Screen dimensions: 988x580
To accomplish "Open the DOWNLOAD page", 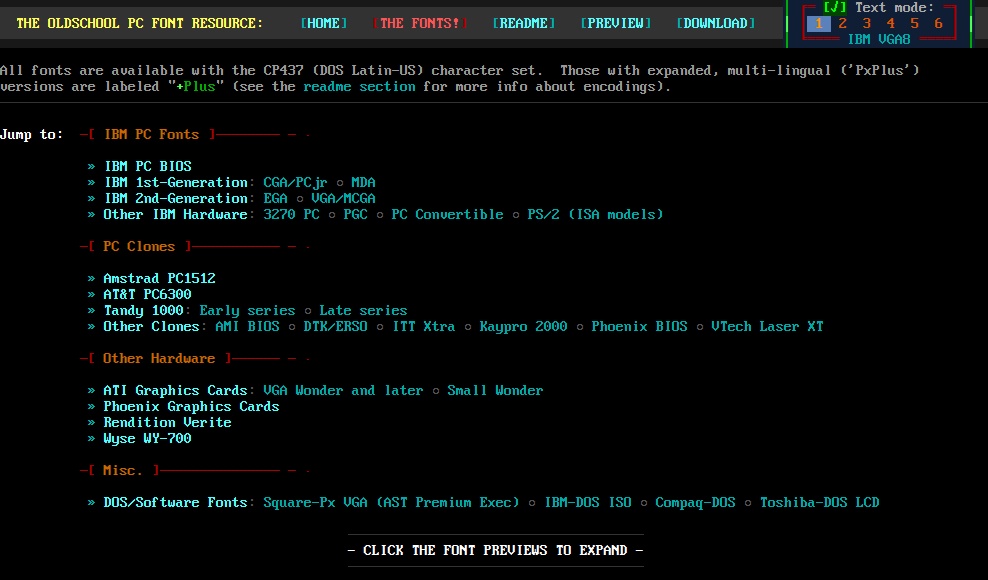I will pyautogui.click(x=716, y=23).
